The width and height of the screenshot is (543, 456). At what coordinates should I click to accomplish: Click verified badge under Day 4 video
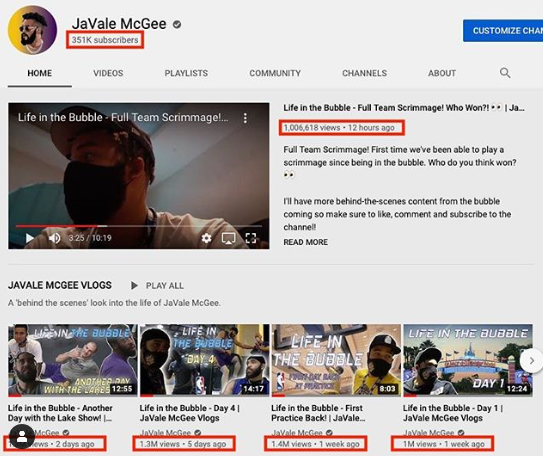point(198,432)
